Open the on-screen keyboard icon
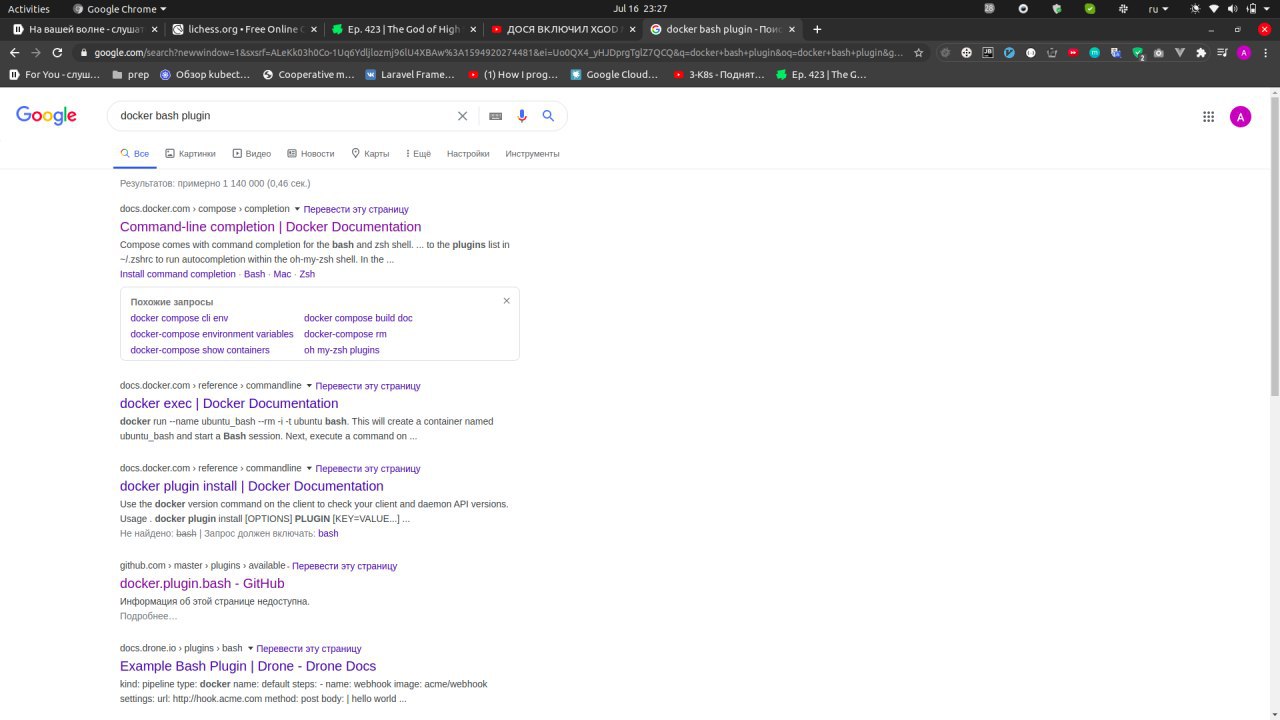 coord(495,116)
